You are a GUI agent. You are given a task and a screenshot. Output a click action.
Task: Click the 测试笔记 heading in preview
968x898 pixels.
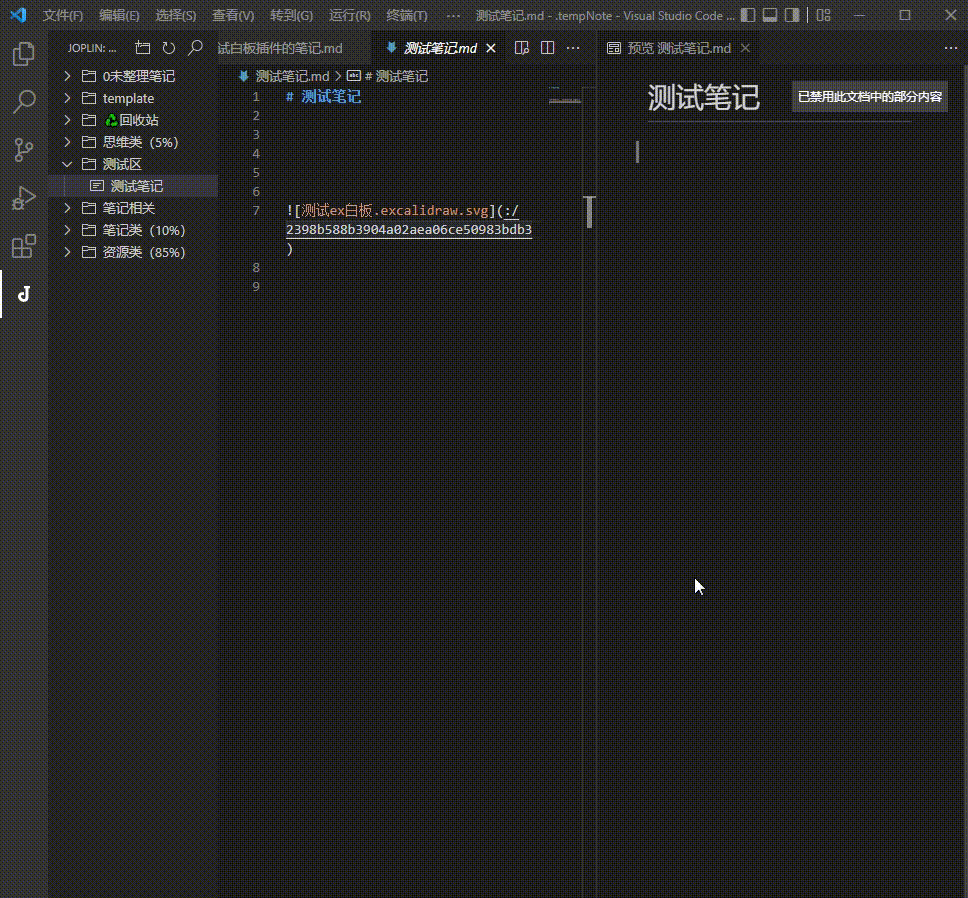[x=703, y=98]
